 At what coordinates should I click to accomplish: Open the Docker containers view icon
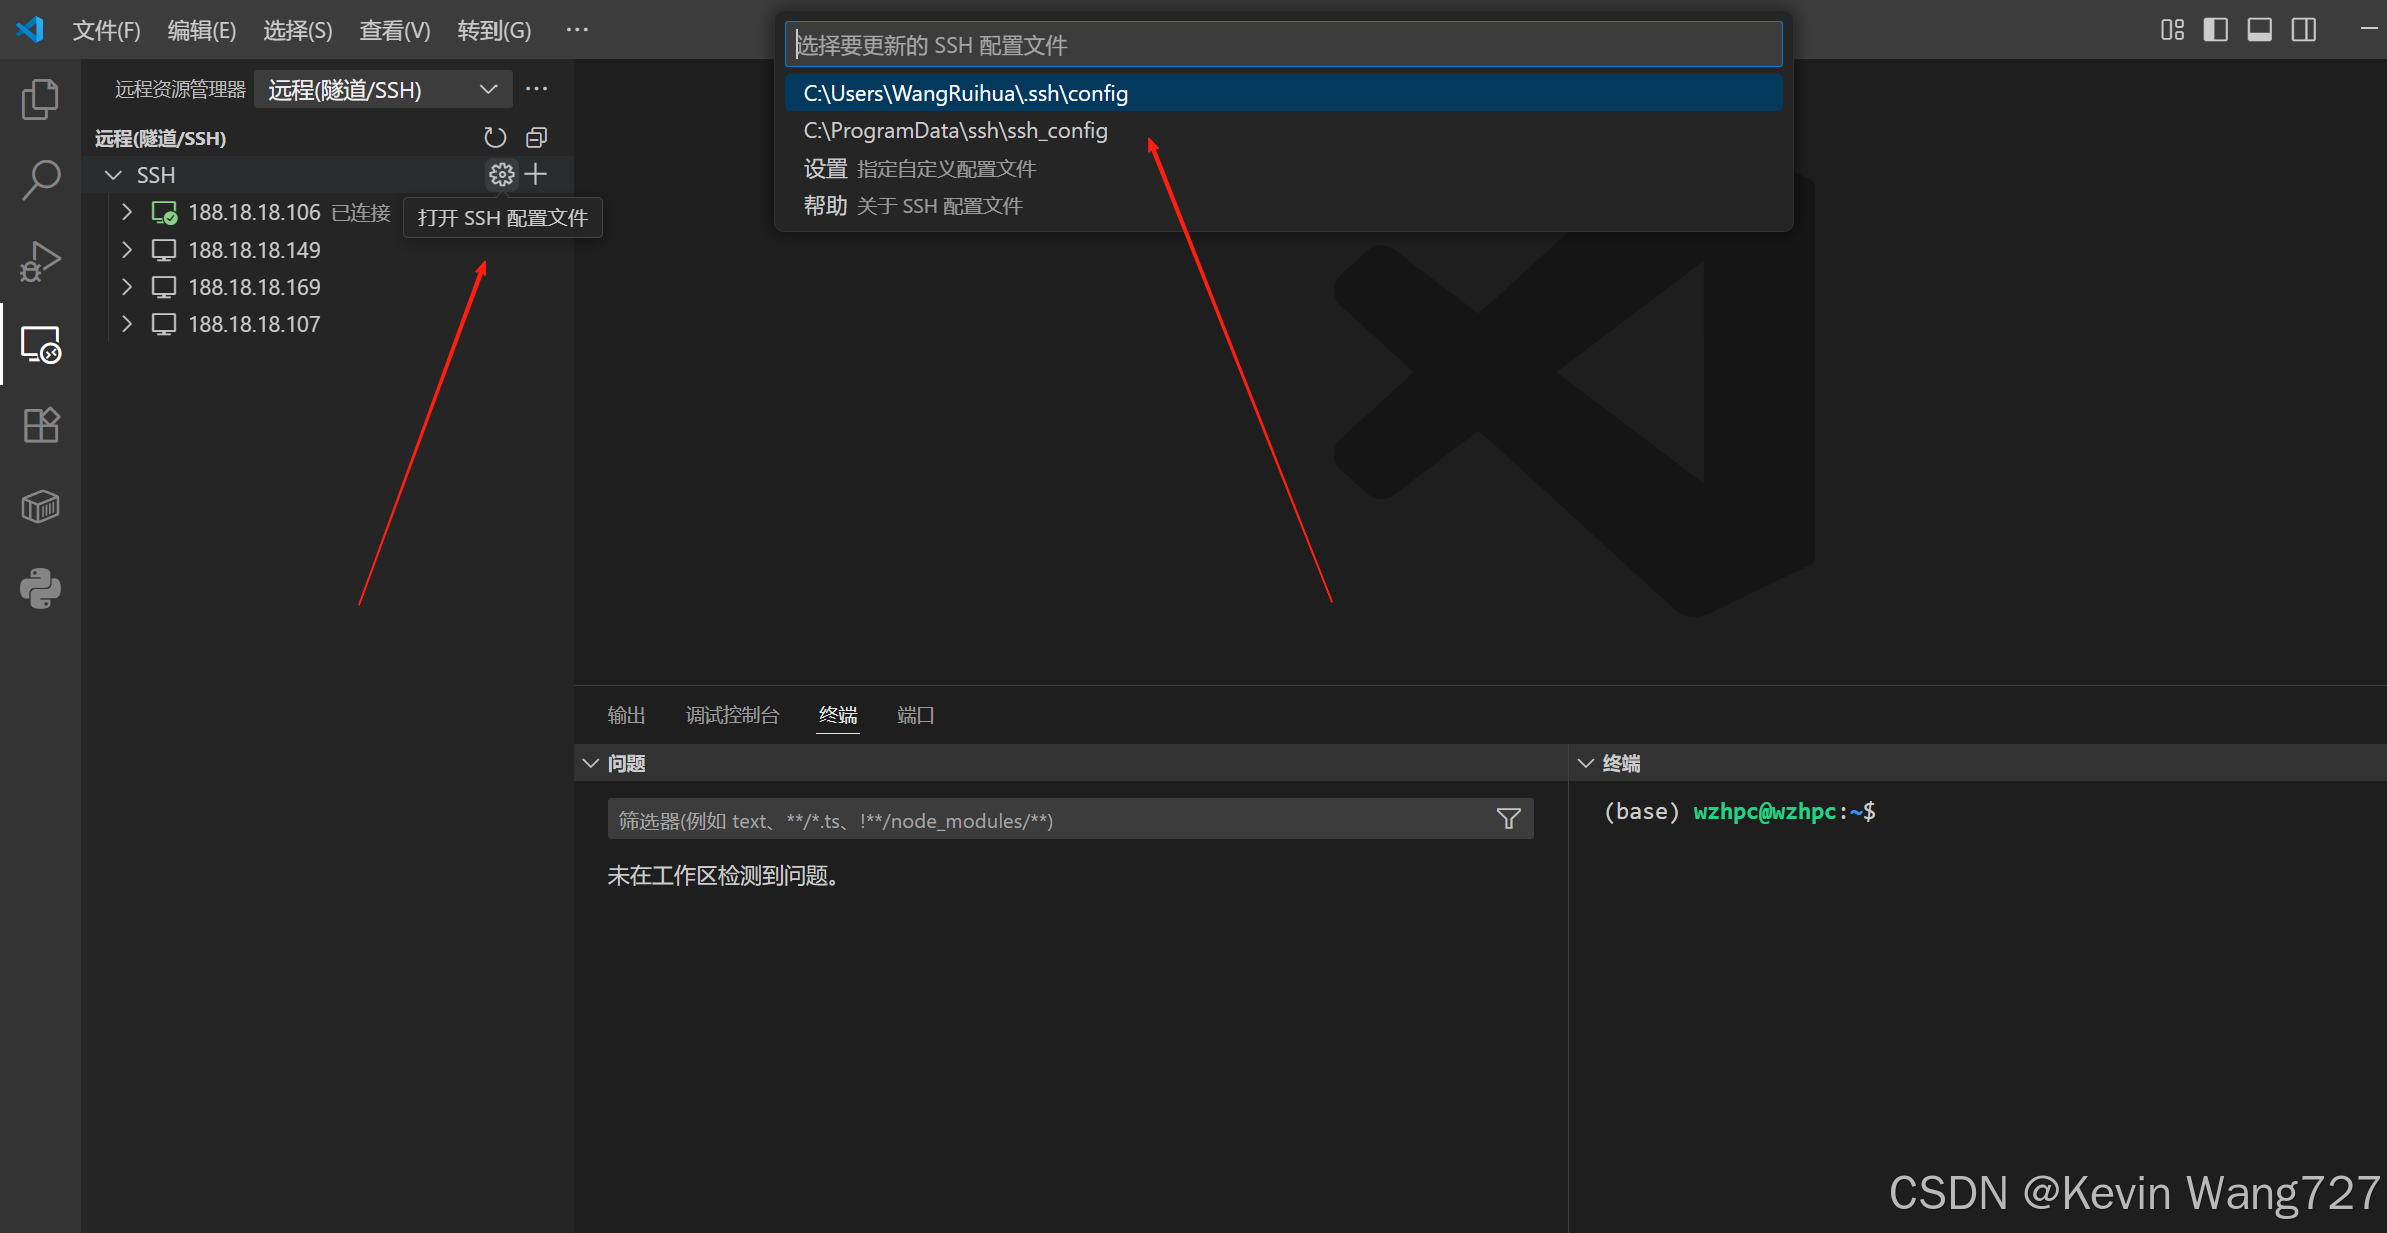coord(40,507)
